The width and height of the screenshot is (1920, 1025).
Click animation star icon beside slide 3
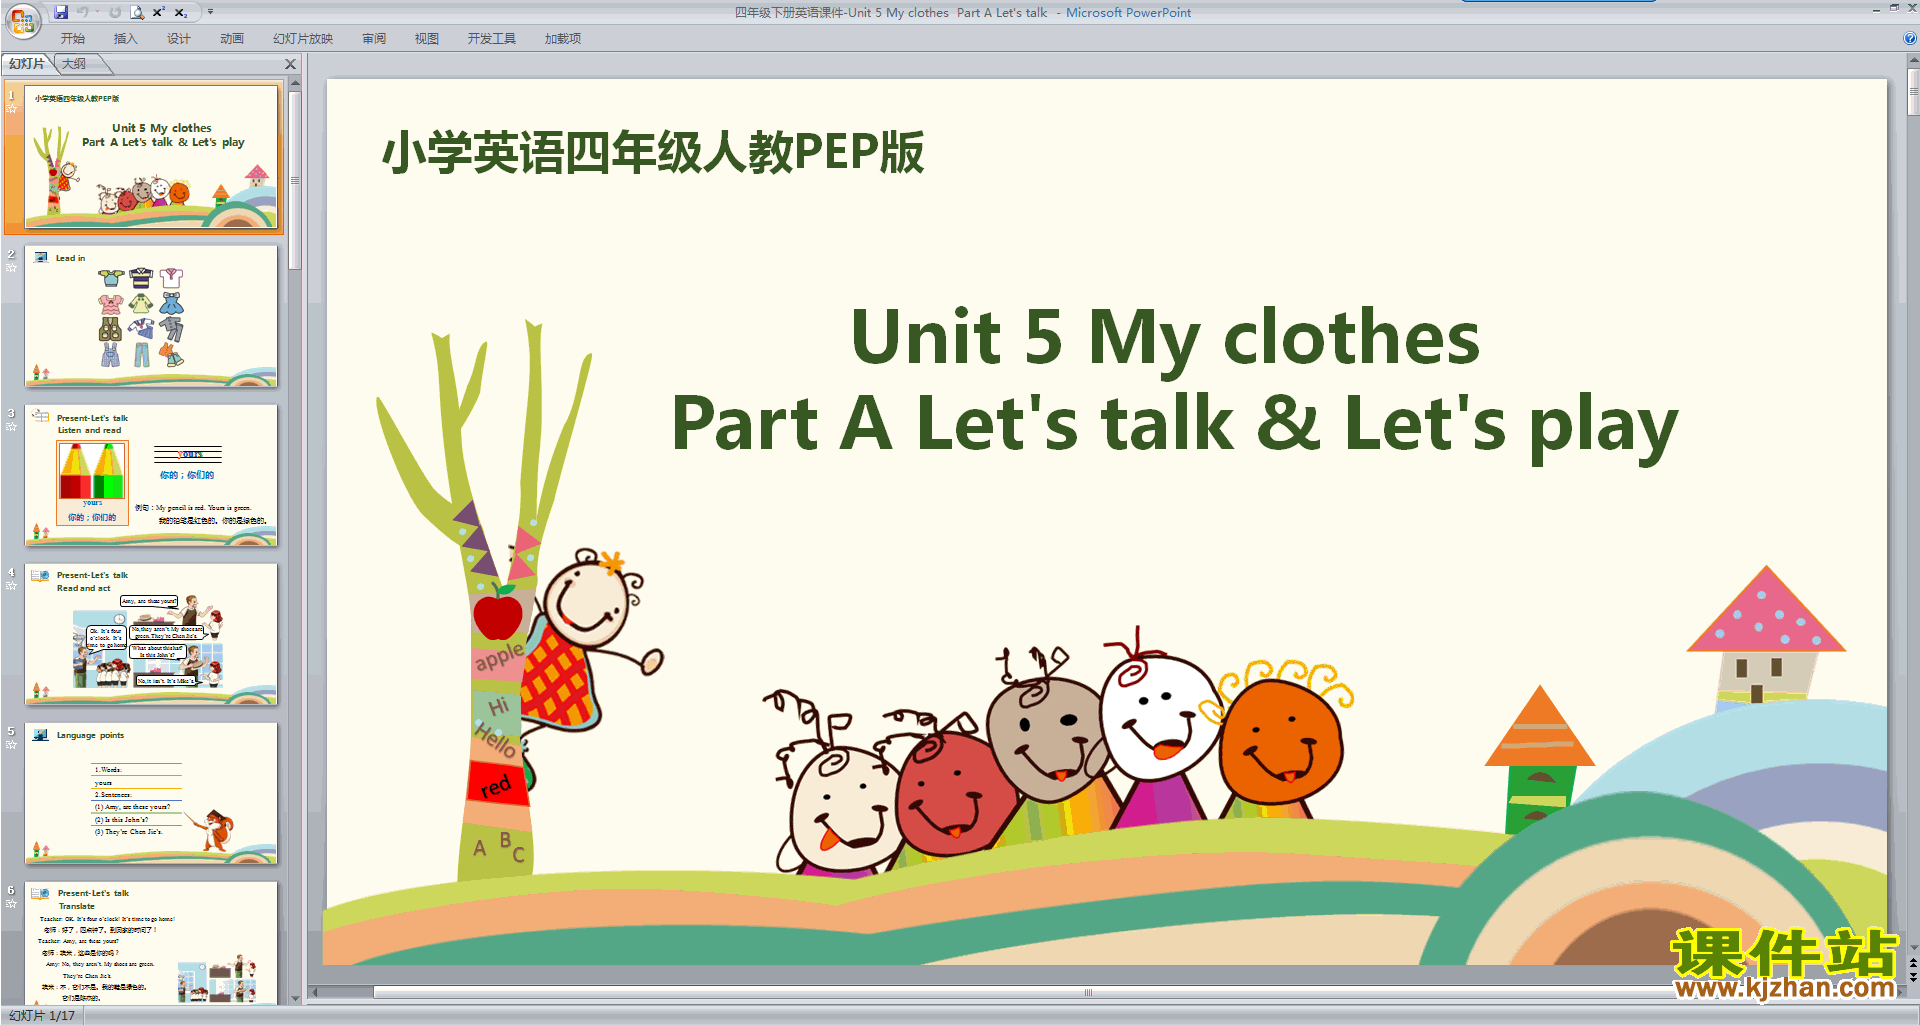pyautogui.click(x=11, y=426)
